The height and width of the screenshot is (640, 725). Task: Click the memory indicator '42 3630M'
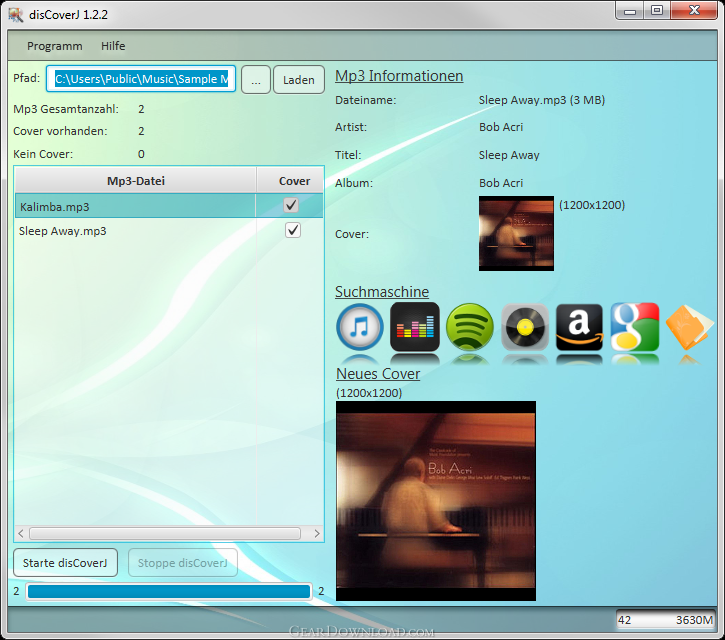click(665, 620)
